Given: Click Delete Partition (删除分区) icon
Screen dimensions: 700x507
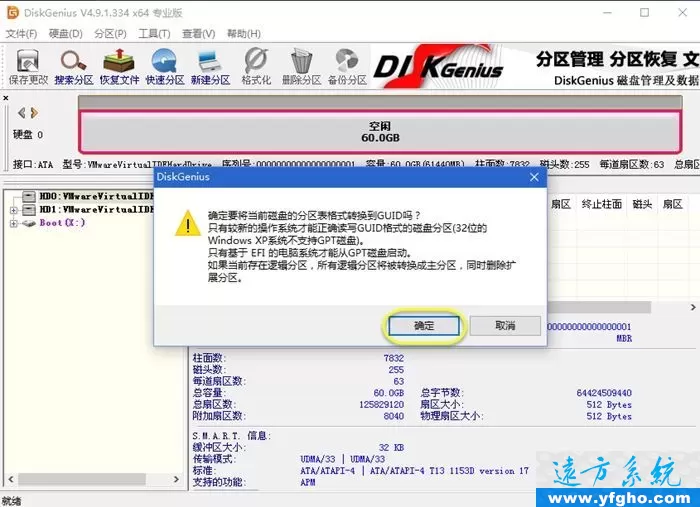Looking at the screenshot, I should click(301, 66).
